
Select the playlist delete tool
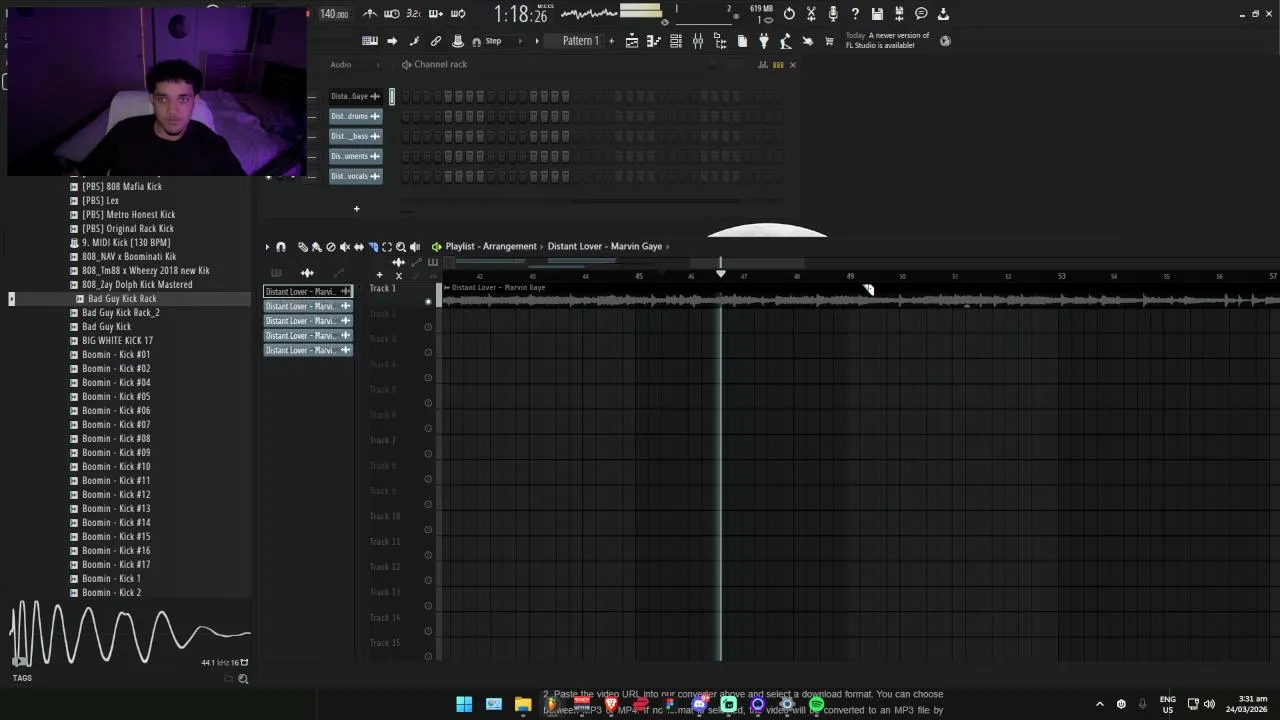[x=331, y=247]
